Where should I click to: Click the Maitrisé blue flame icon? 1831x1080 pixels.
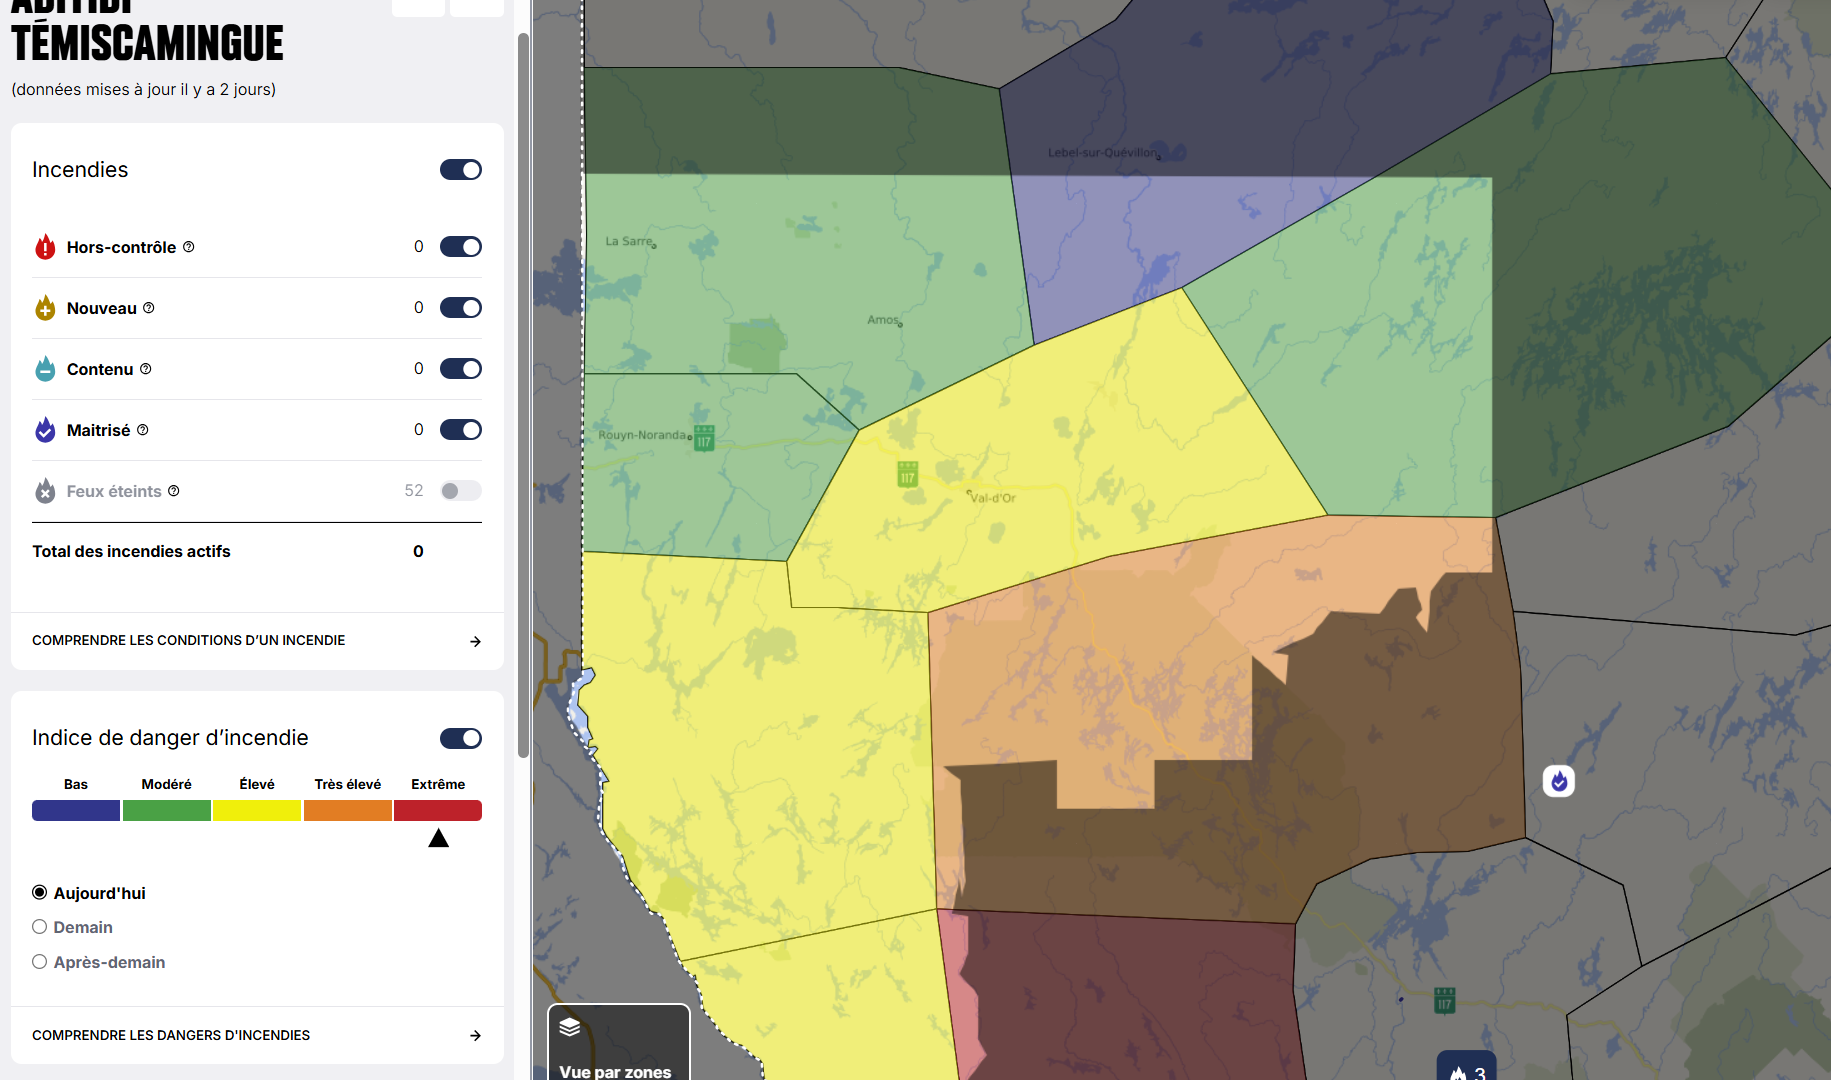45,430
